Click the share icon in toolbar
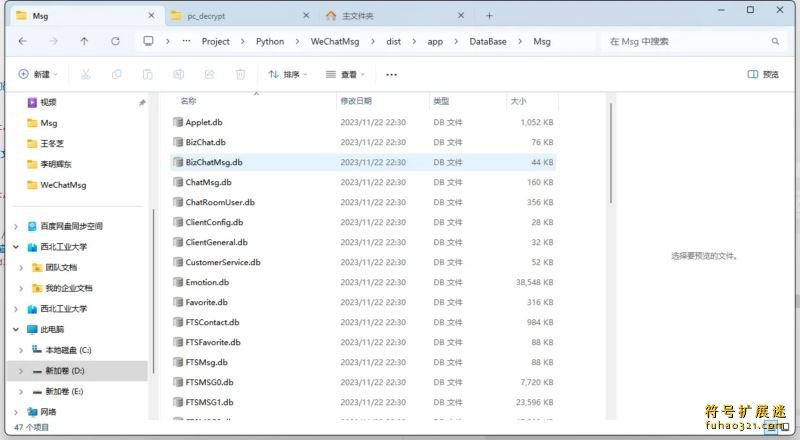Viewport: 800px width, 440px height. click(210, 75)
